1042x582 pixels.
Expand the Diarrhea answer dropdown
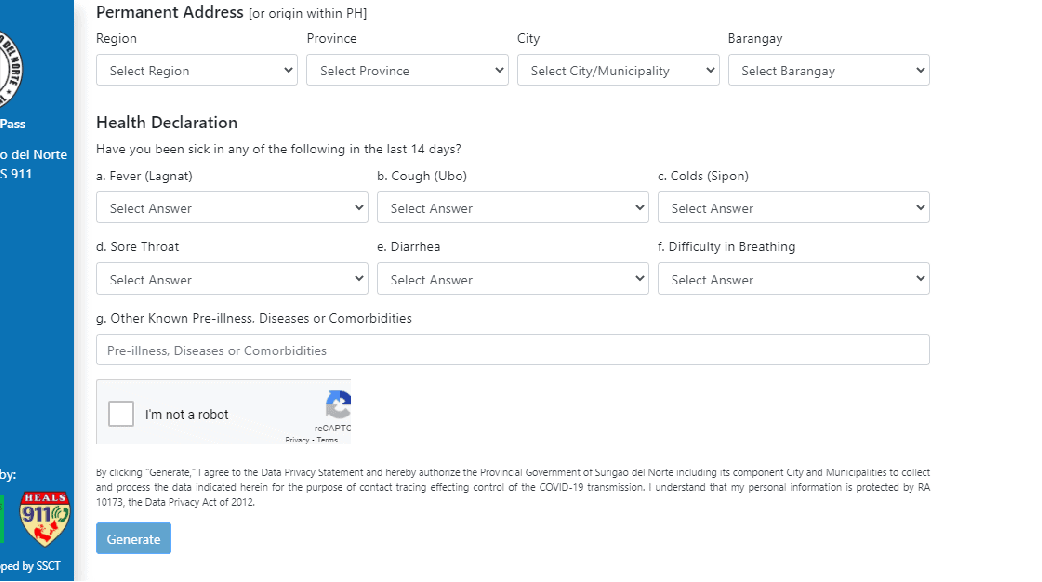tap(513, 279)
